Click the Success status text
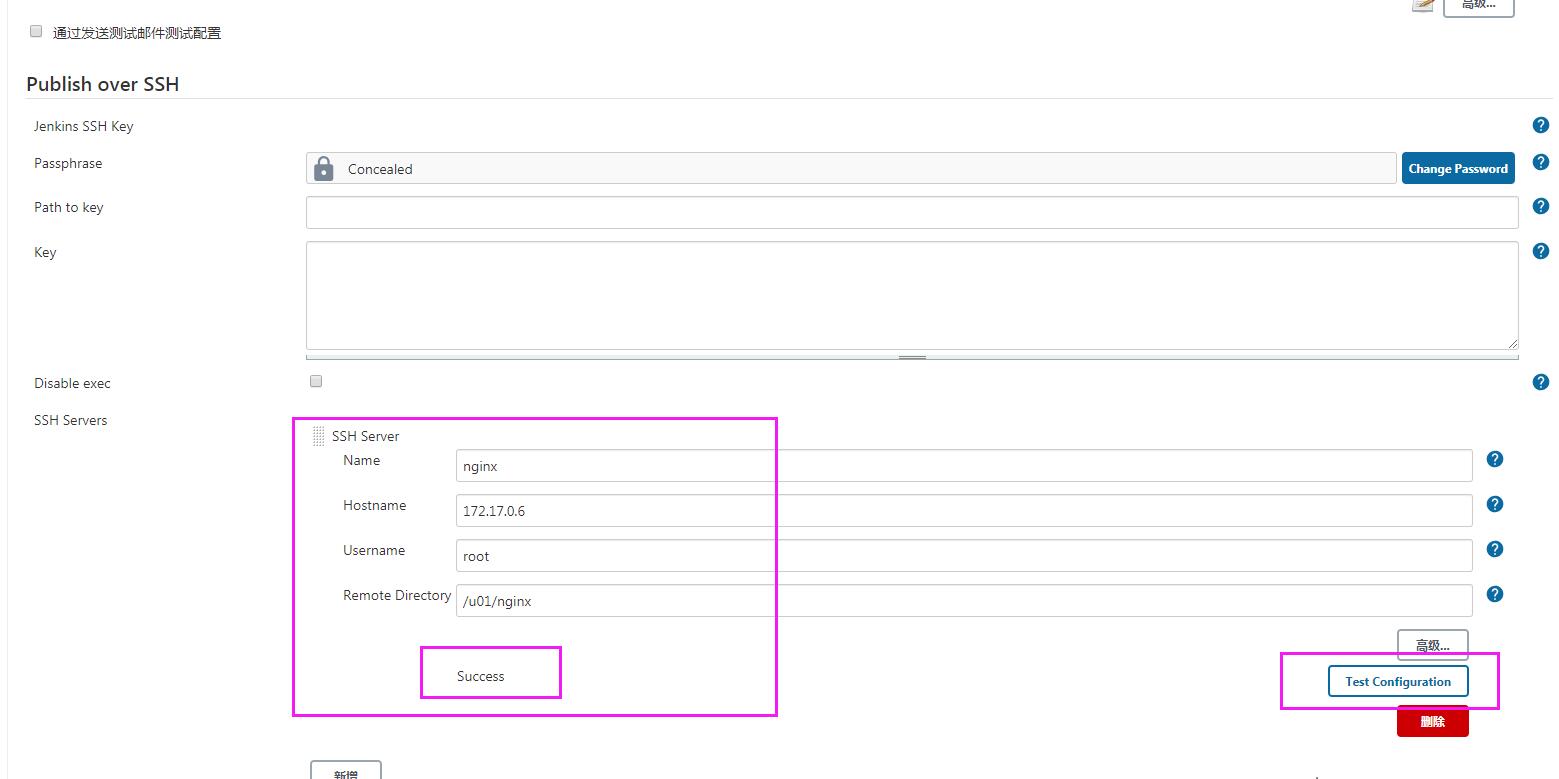The image size is (1559, 779). click(481, 676)
